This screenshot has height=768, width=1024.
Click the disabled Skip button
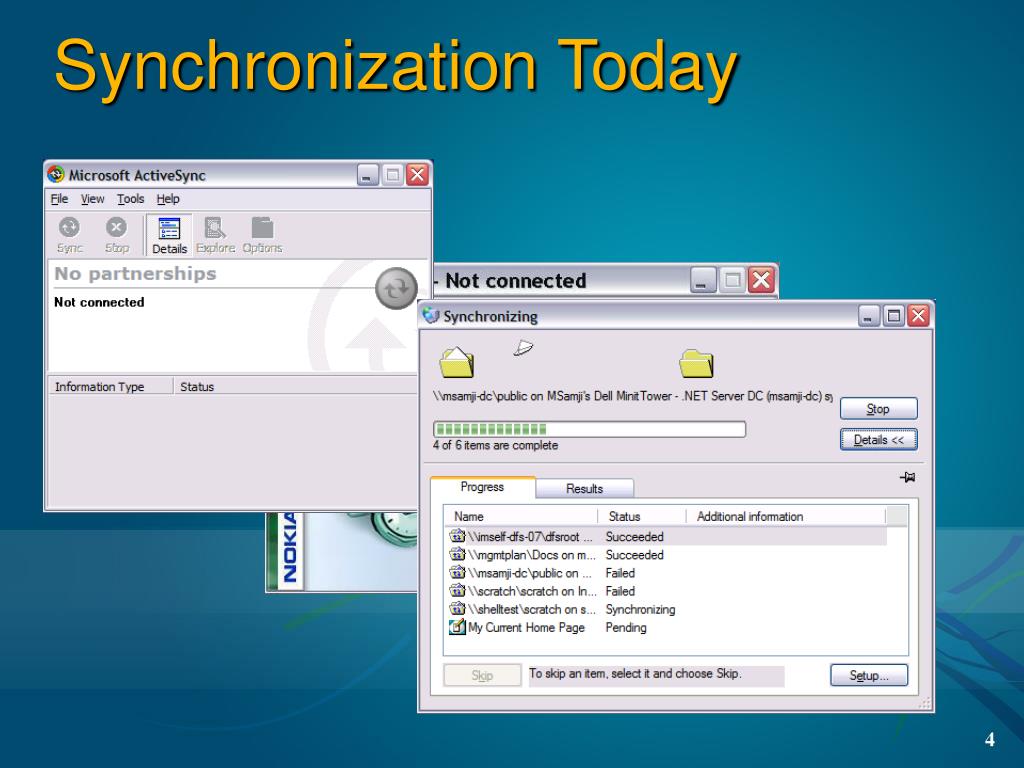pyautogui.click(x=482, y=675)
